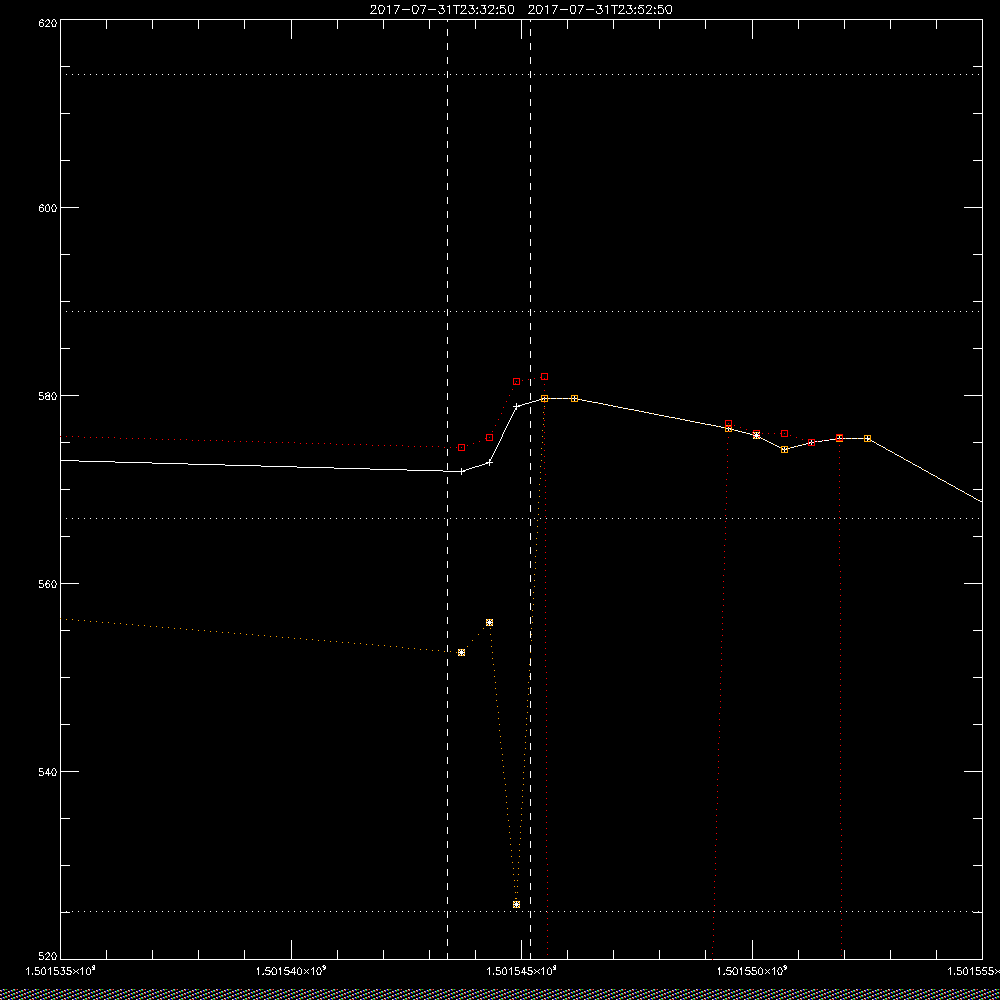Select the y-axis label 620
The image size is (1000, 1000).
[48, 23]
